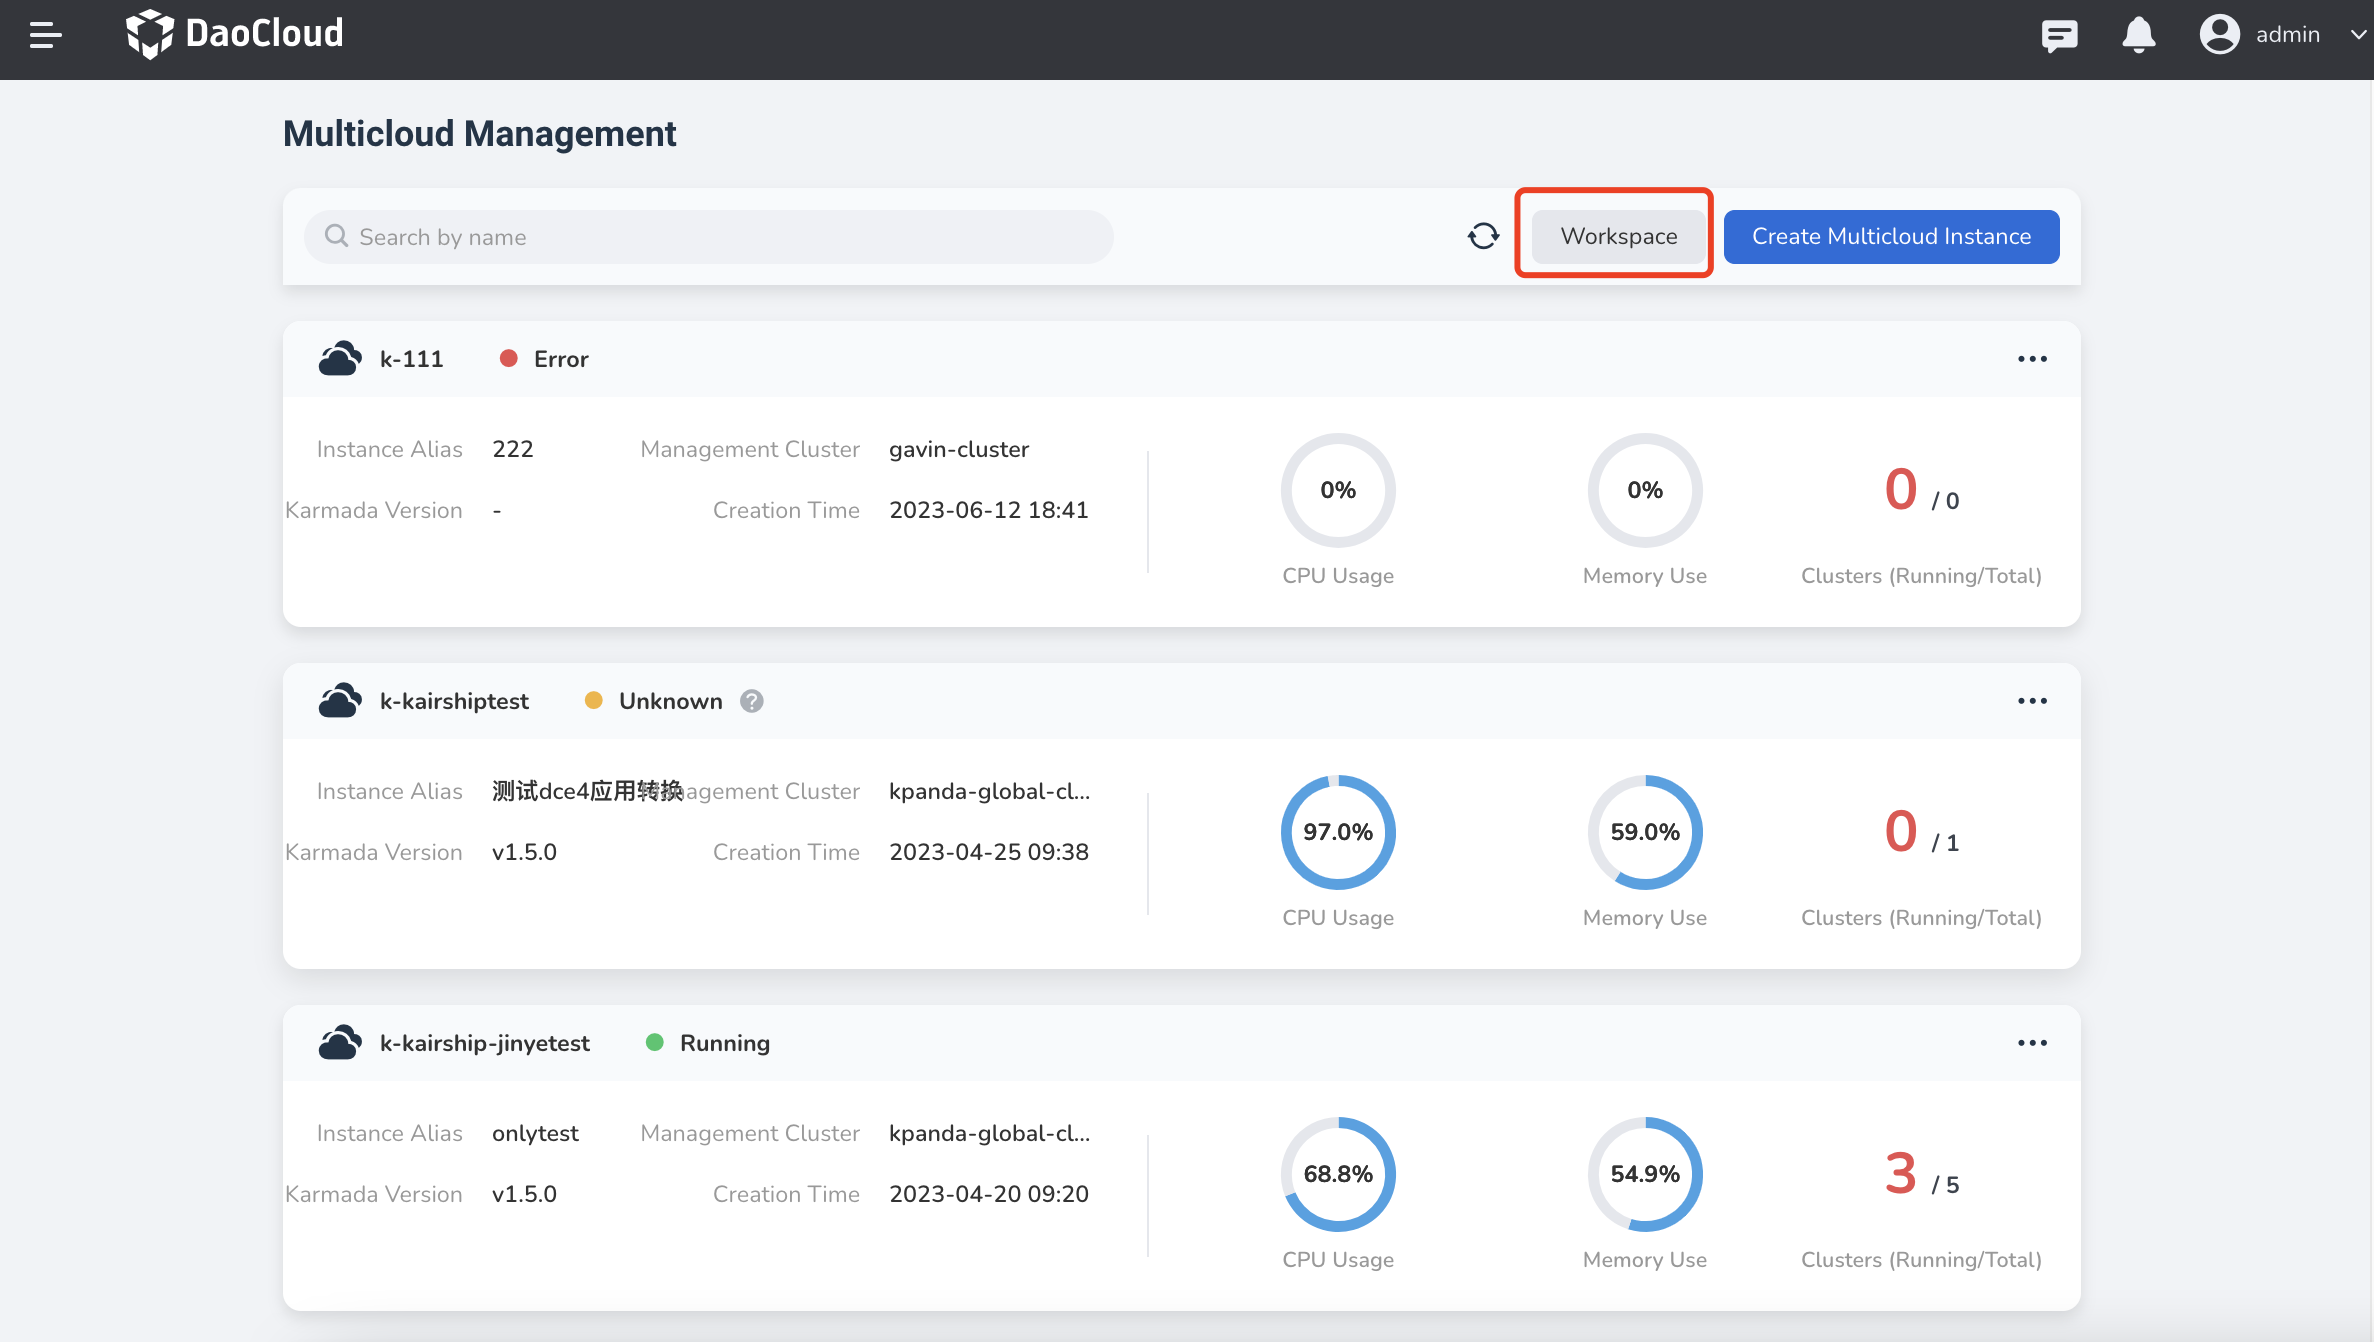Click k-kairshiptest kpanda-global-cl... cluster value
Image resolution: width=2374 pixels, height=1342 pixels.
point(989,791)
